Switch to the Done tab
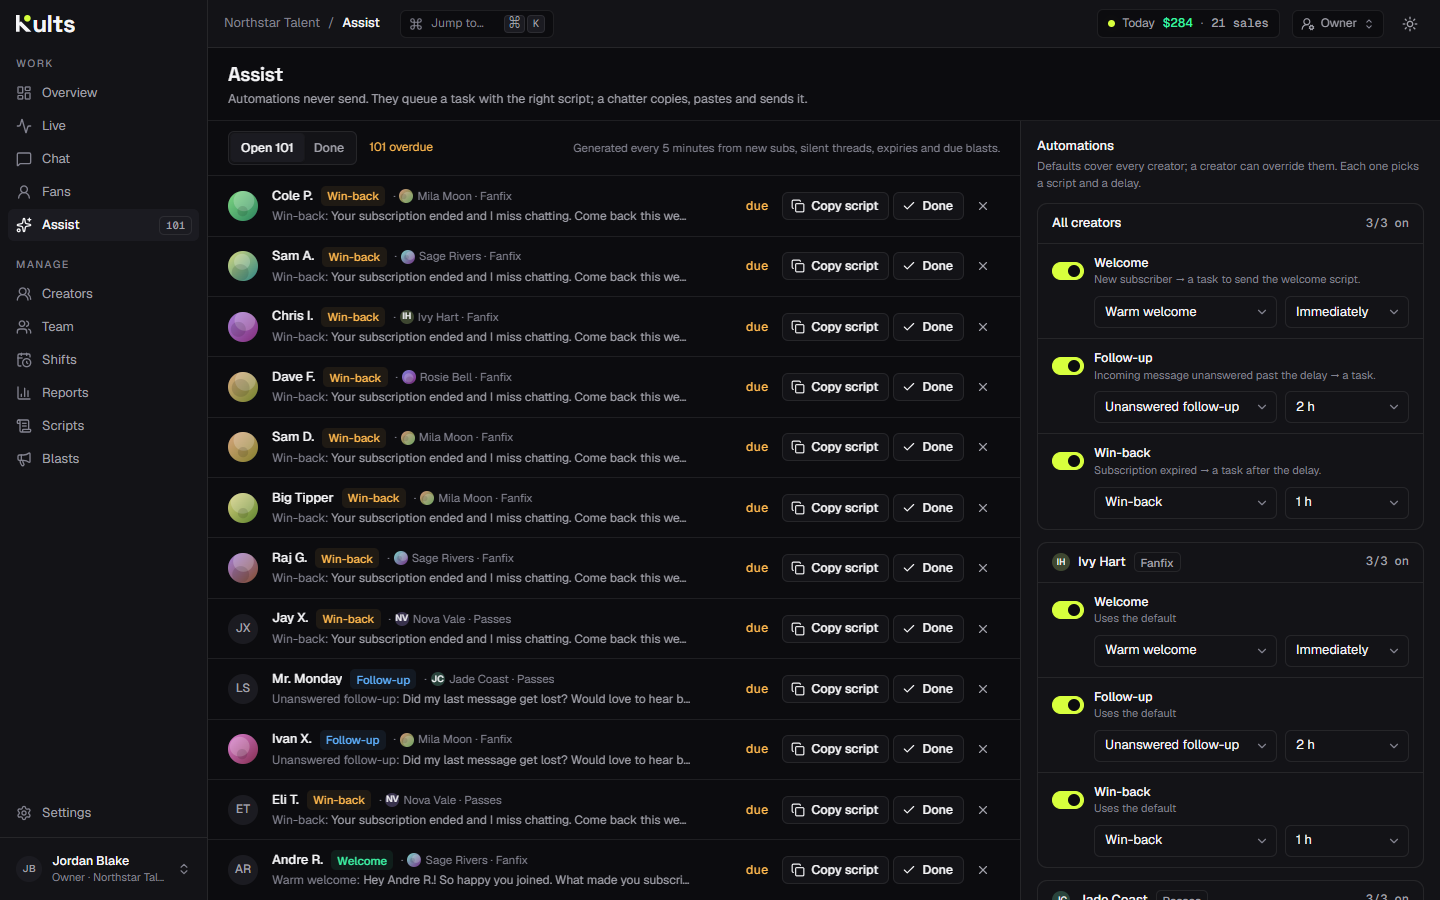Viewport: 1440px width, 900px height. [329, 148]
